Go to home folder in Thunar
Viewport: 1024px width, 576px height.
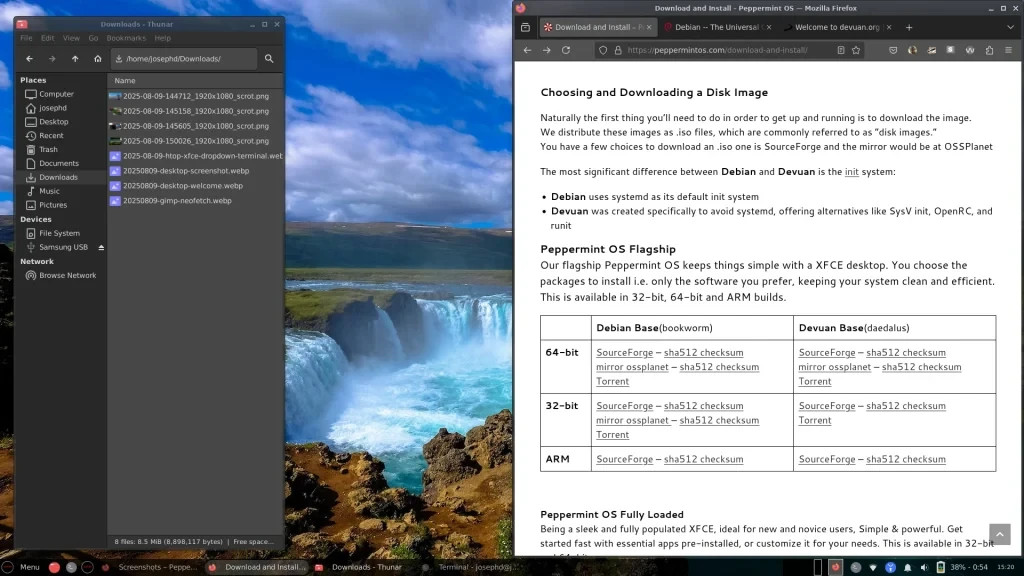point(98,59)
